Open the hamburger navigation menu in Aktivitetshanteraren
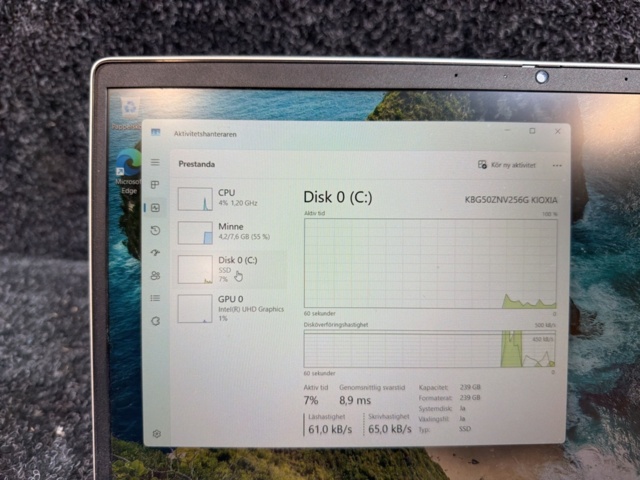Screen dimensions: 640x480 click(x=155, y=162)
